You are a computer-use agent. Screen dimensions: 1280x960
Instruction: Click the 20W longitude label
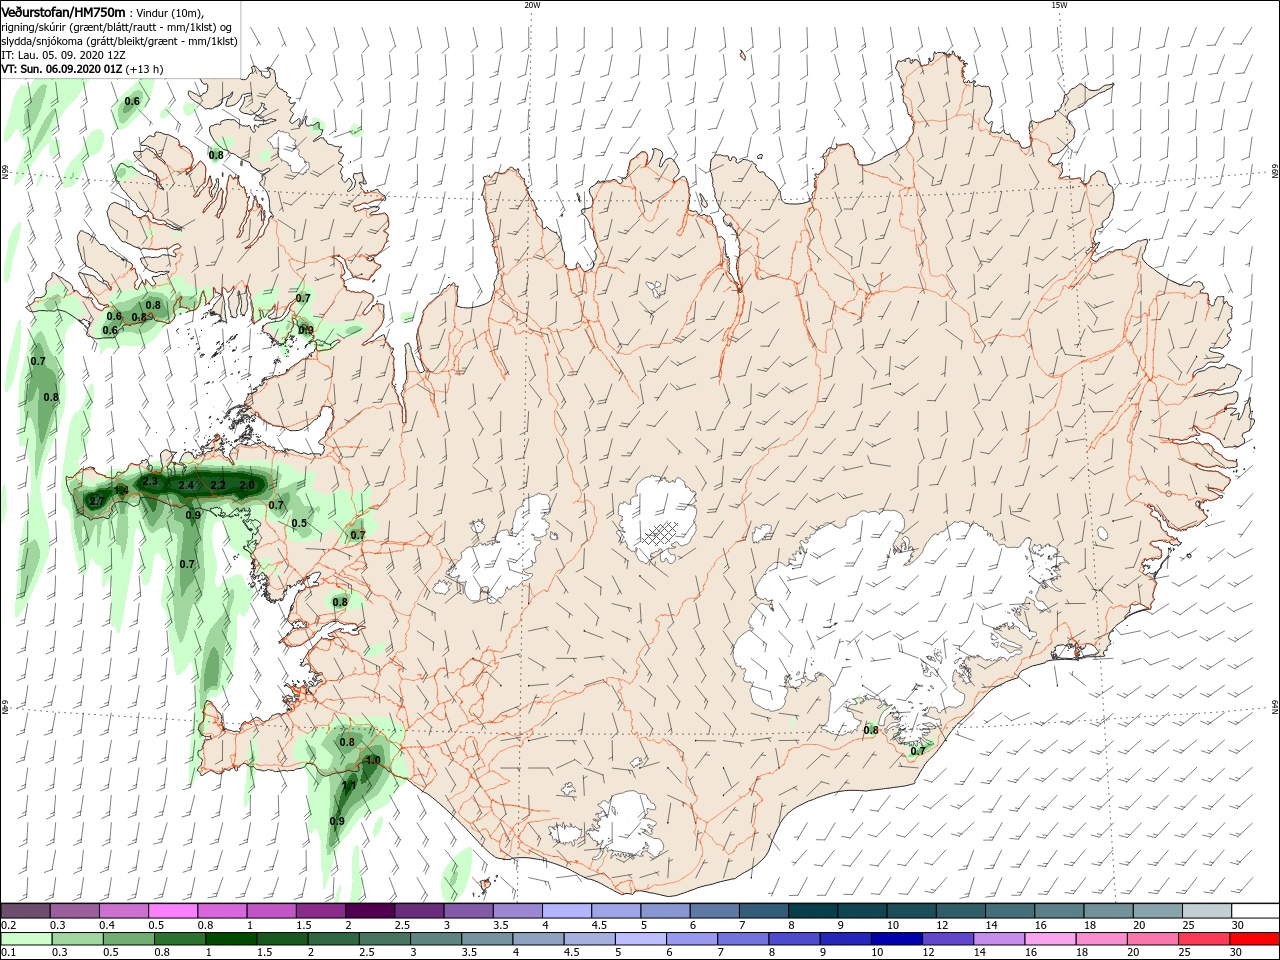(x=532, y=5)
